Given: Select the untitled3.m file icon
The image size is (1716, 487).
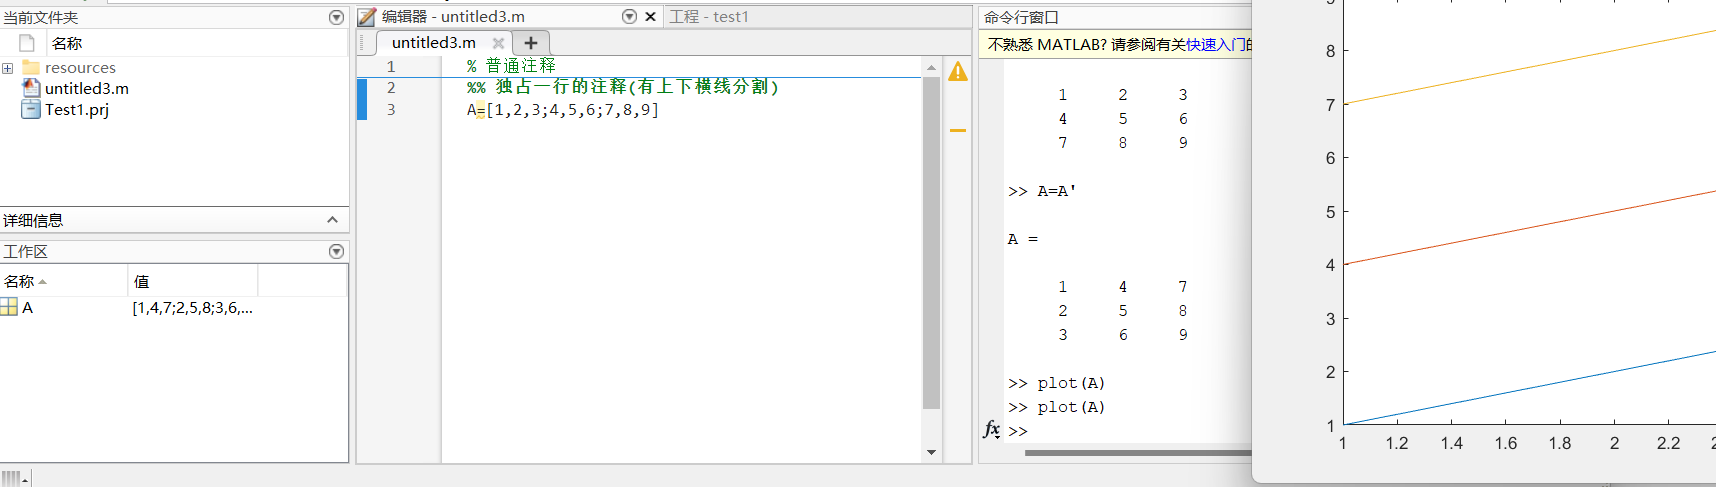Looking at the screenshot, I should pyautogui.click(x=31, y=88).
